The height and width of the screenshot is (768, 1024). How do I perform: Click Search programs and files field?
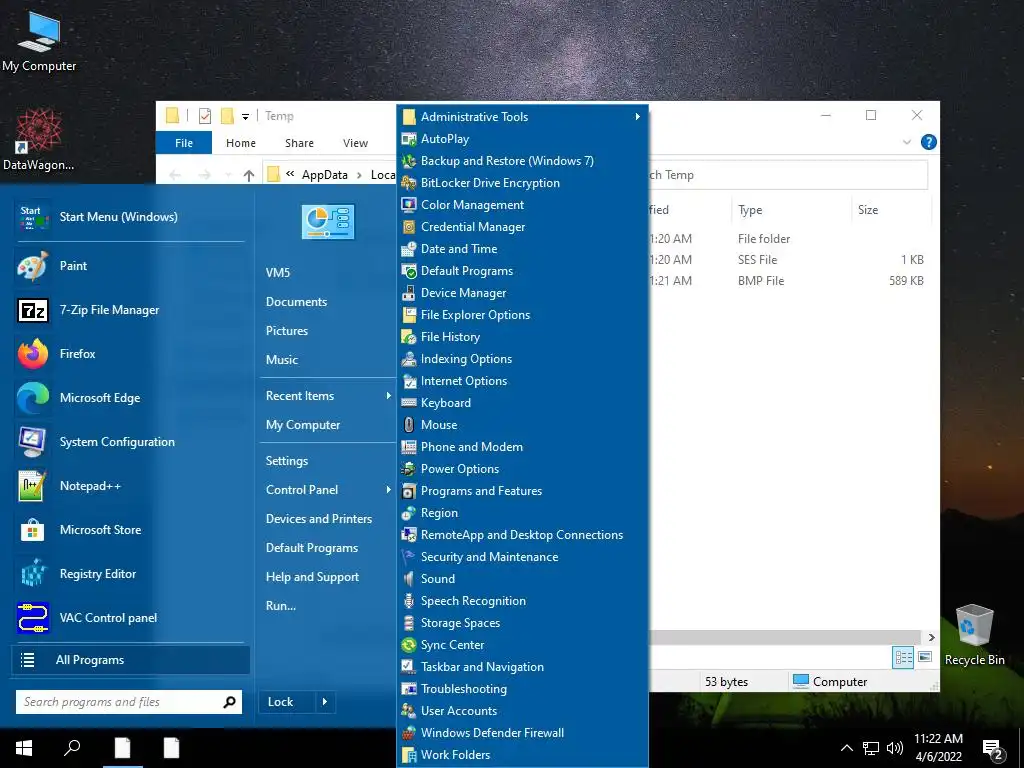118,702
